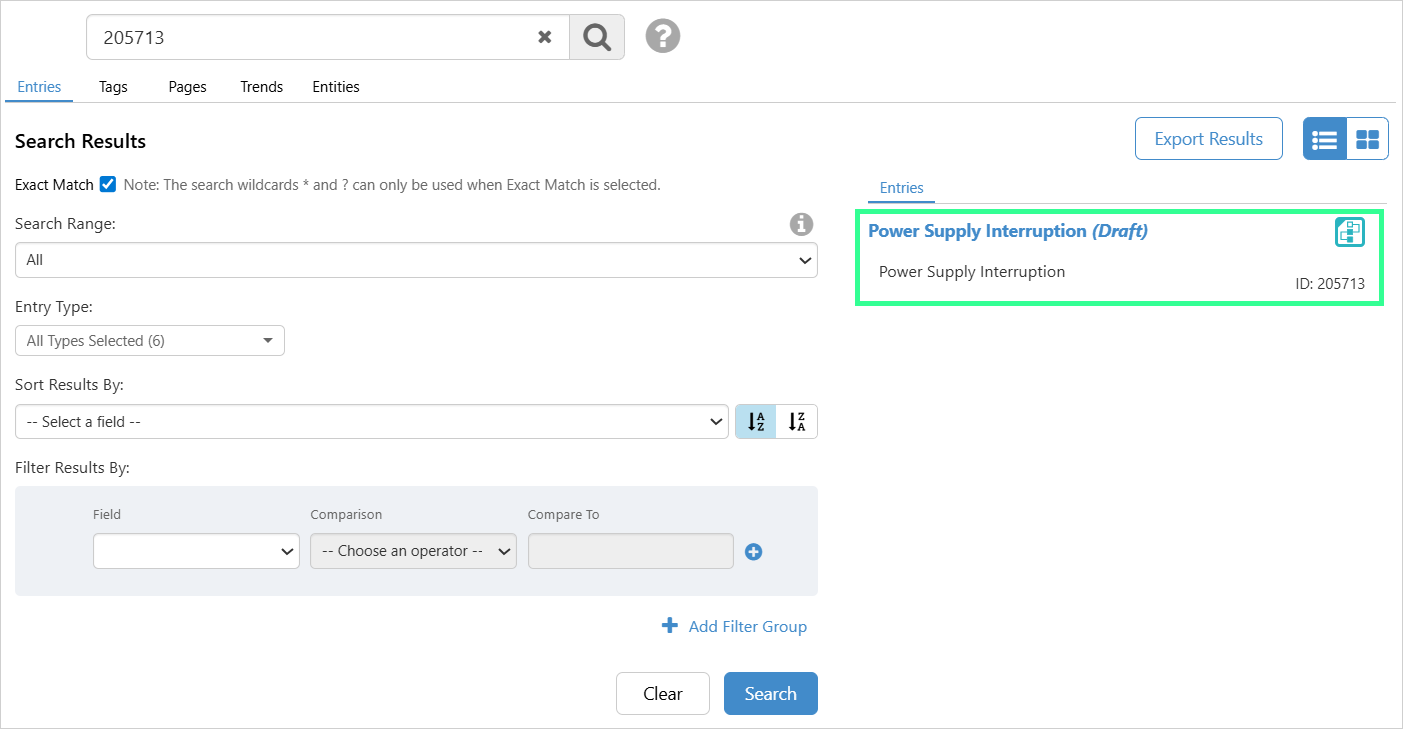The image size is (1403, 729).
Task: Uncheck the Exact Match checkbox
Action: pyautogui.click(x=108, y=184)
